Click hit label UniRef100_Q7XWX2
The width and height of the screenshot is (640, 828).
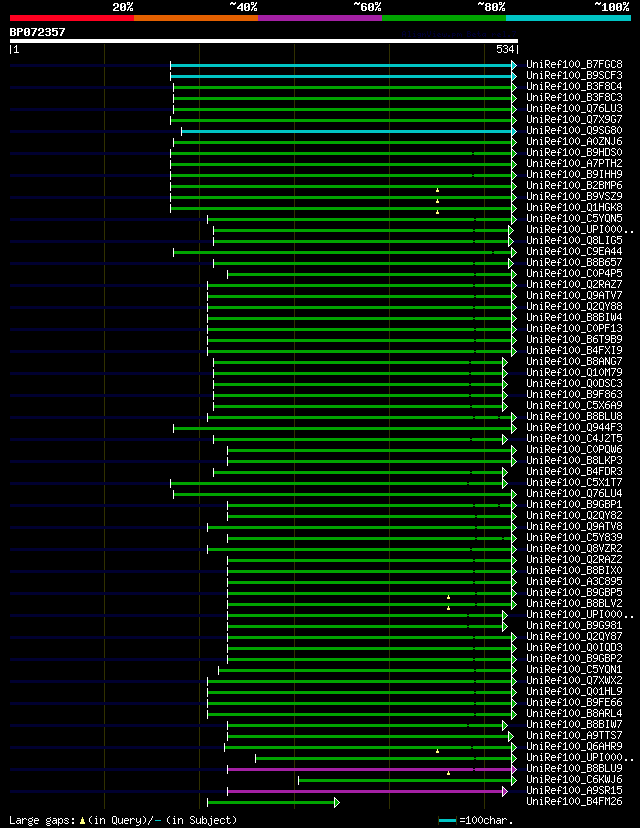tap(574, 680)
